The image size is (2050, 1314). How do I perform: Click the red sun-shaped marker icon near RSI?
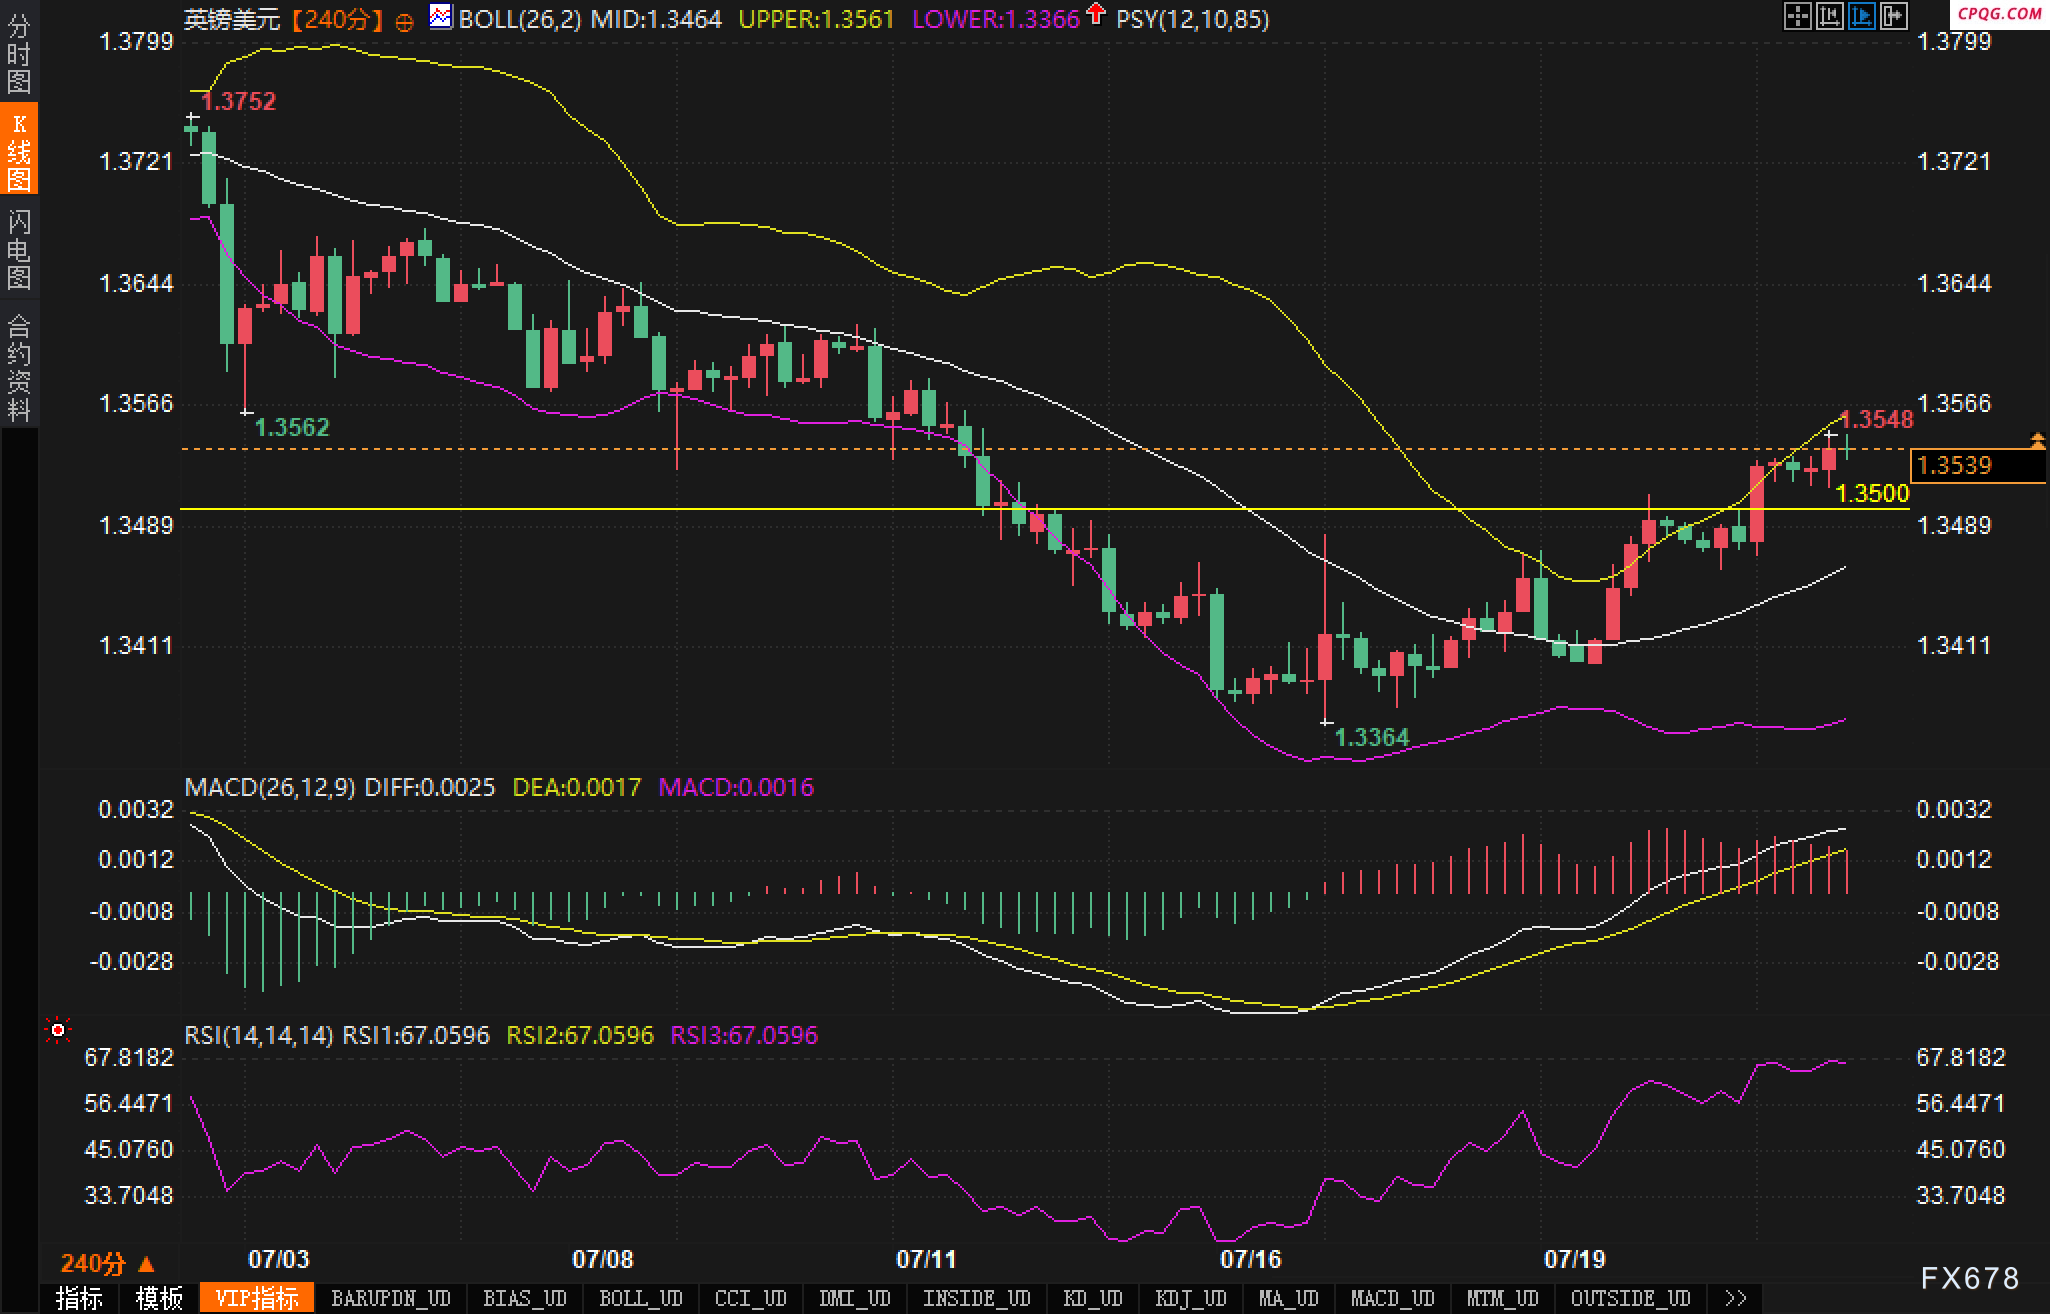pyautogui.click(x=58, y=1030)
